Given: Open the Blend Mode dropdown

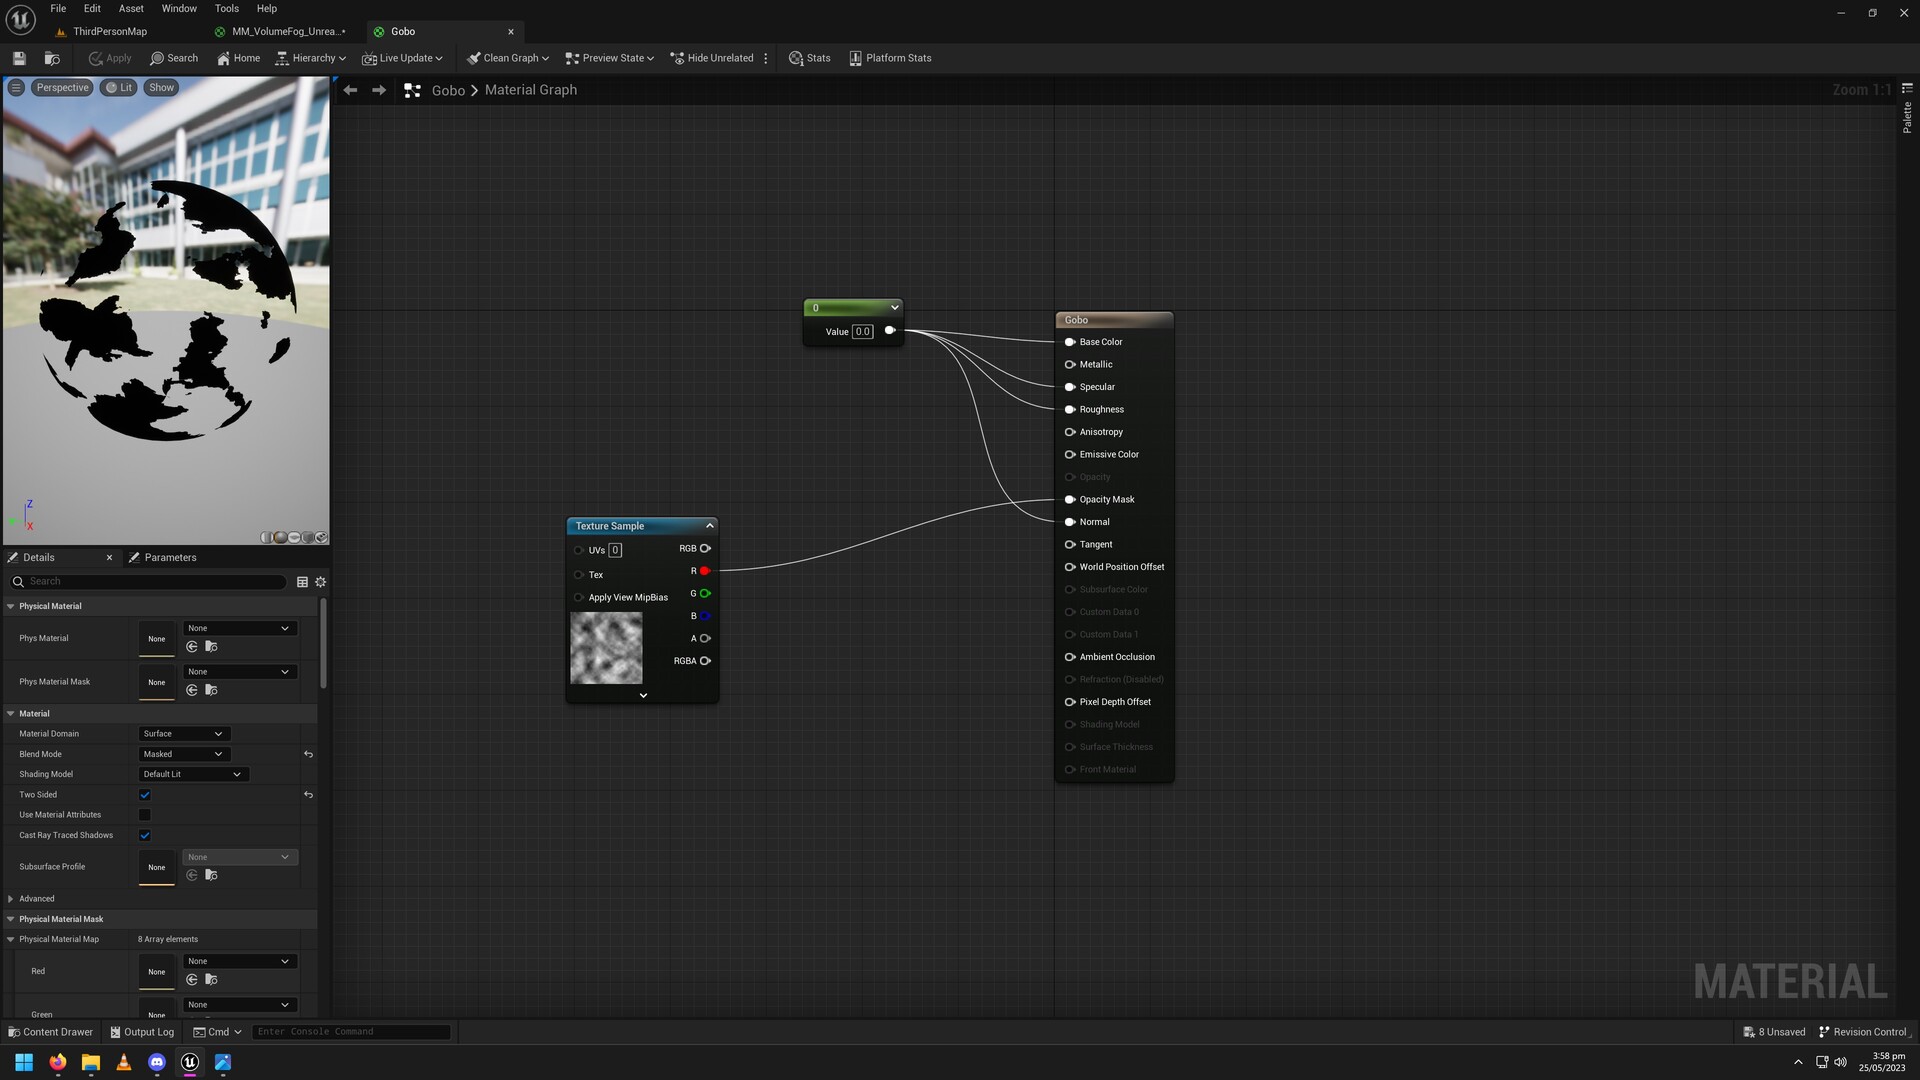Looking at the screenshot, I should click(x=183, y=753).
